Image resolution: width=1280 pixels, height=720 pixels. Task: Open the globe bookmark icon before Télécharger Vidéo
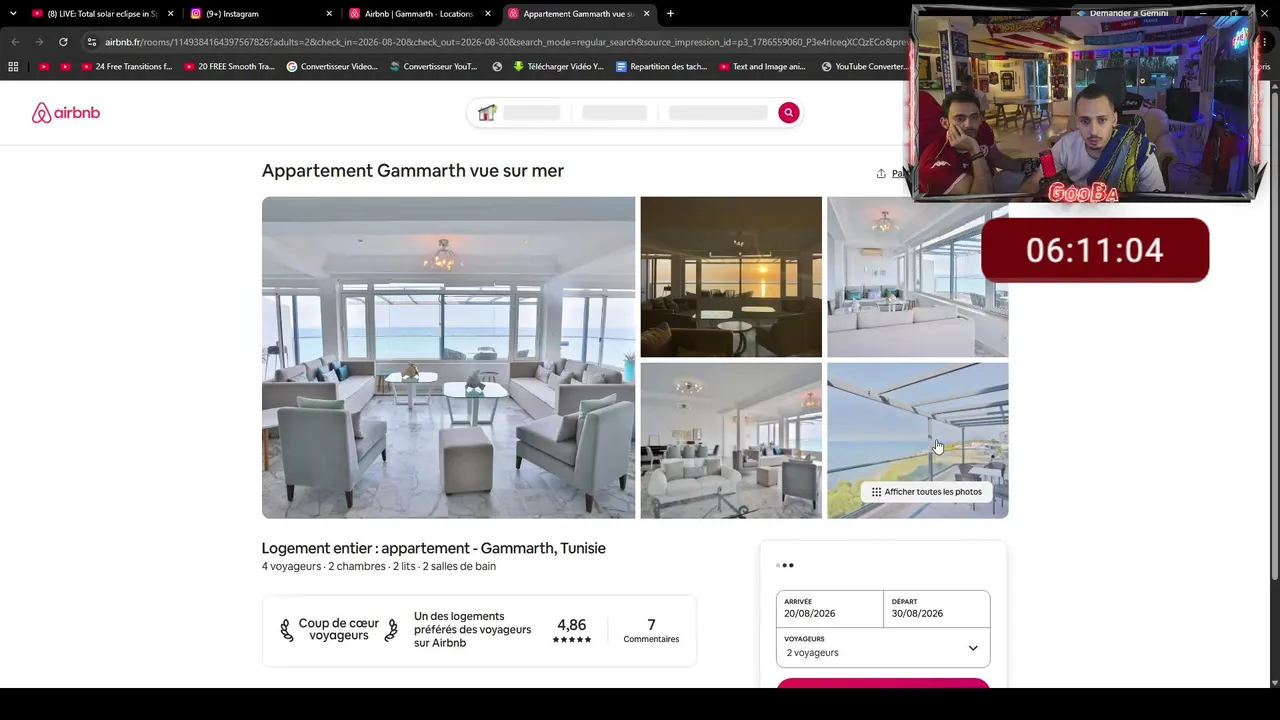coord(497,67)
